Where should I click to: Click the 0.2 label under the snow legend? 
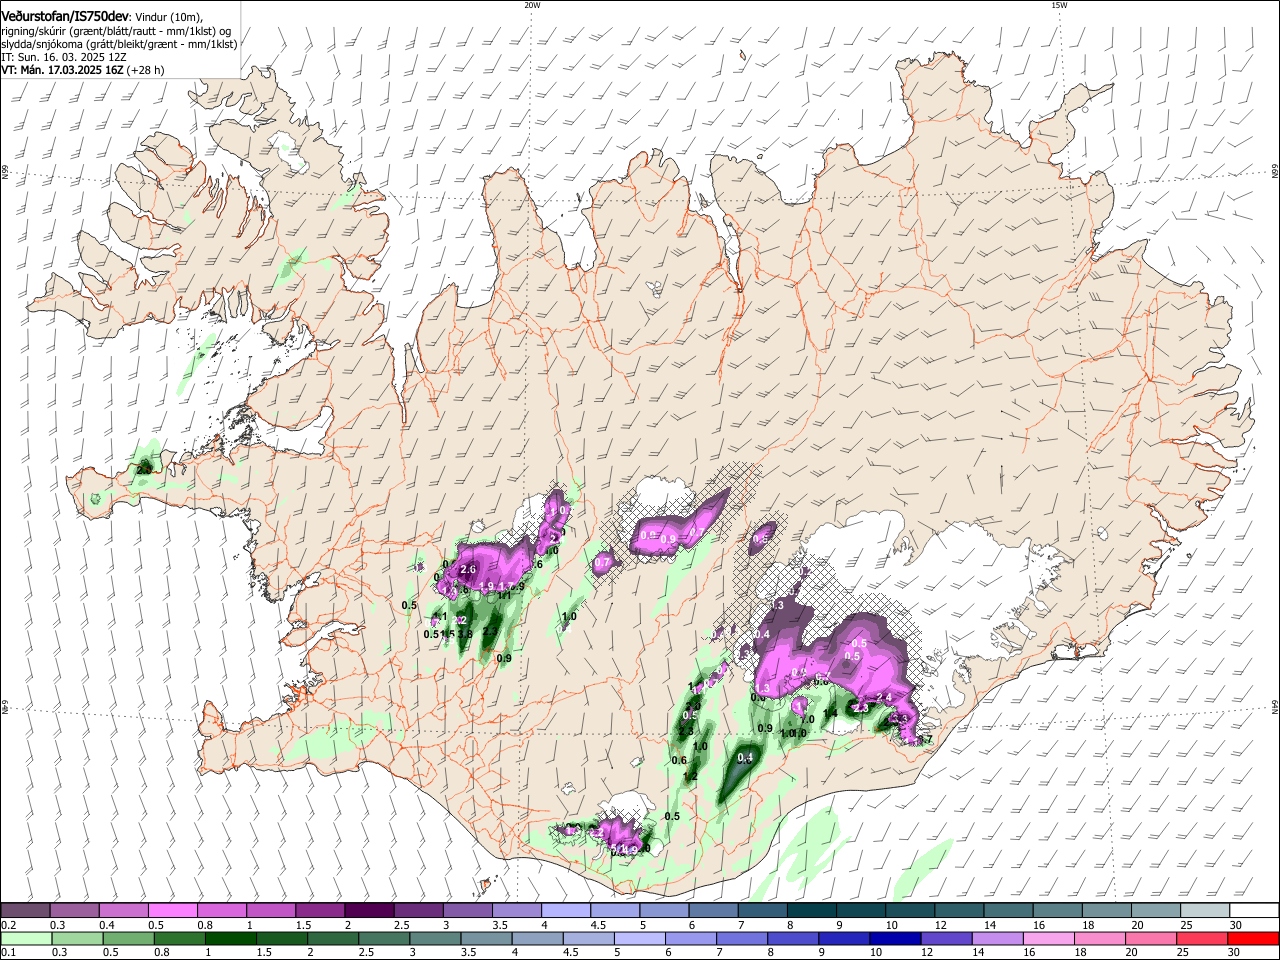point(6,925)
